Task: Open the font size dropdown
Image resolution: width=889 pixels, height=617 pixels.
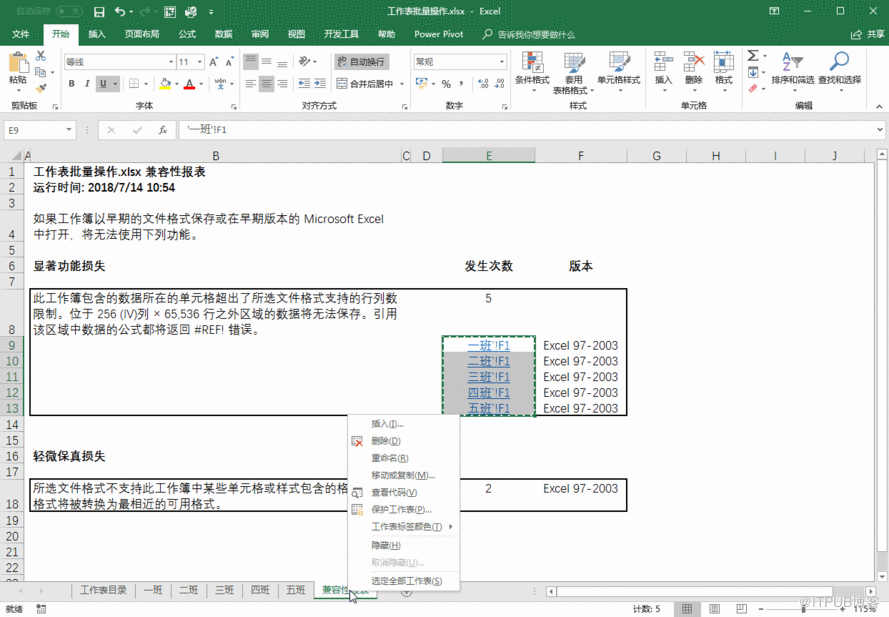Action: tap(200, 62)
